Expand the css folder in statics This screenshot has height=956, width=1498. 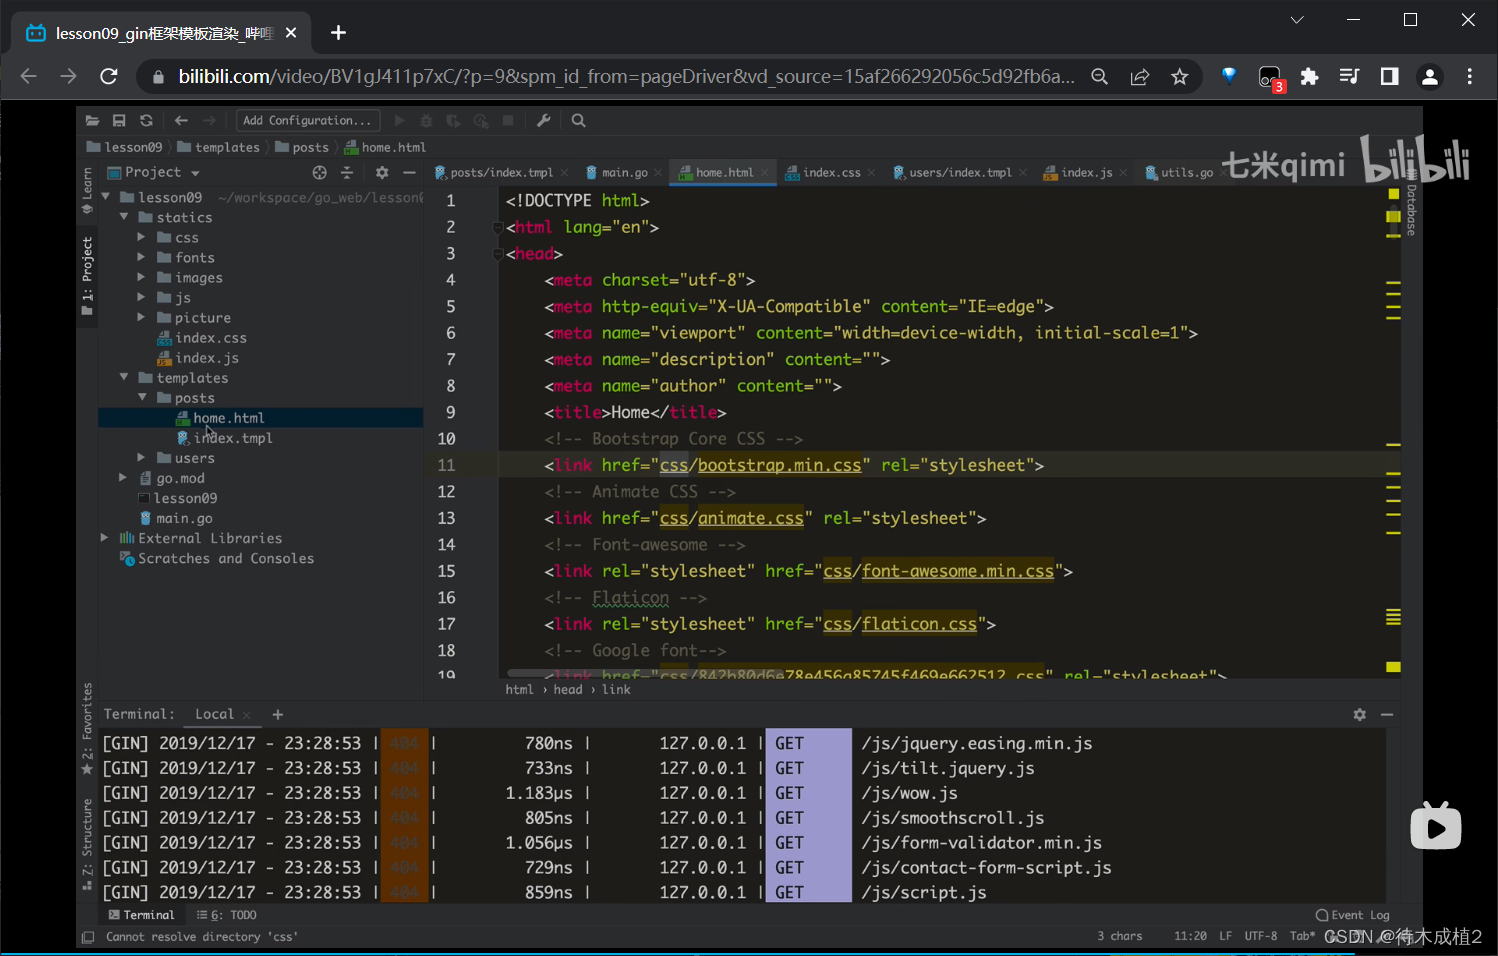[x=141, y=238]
